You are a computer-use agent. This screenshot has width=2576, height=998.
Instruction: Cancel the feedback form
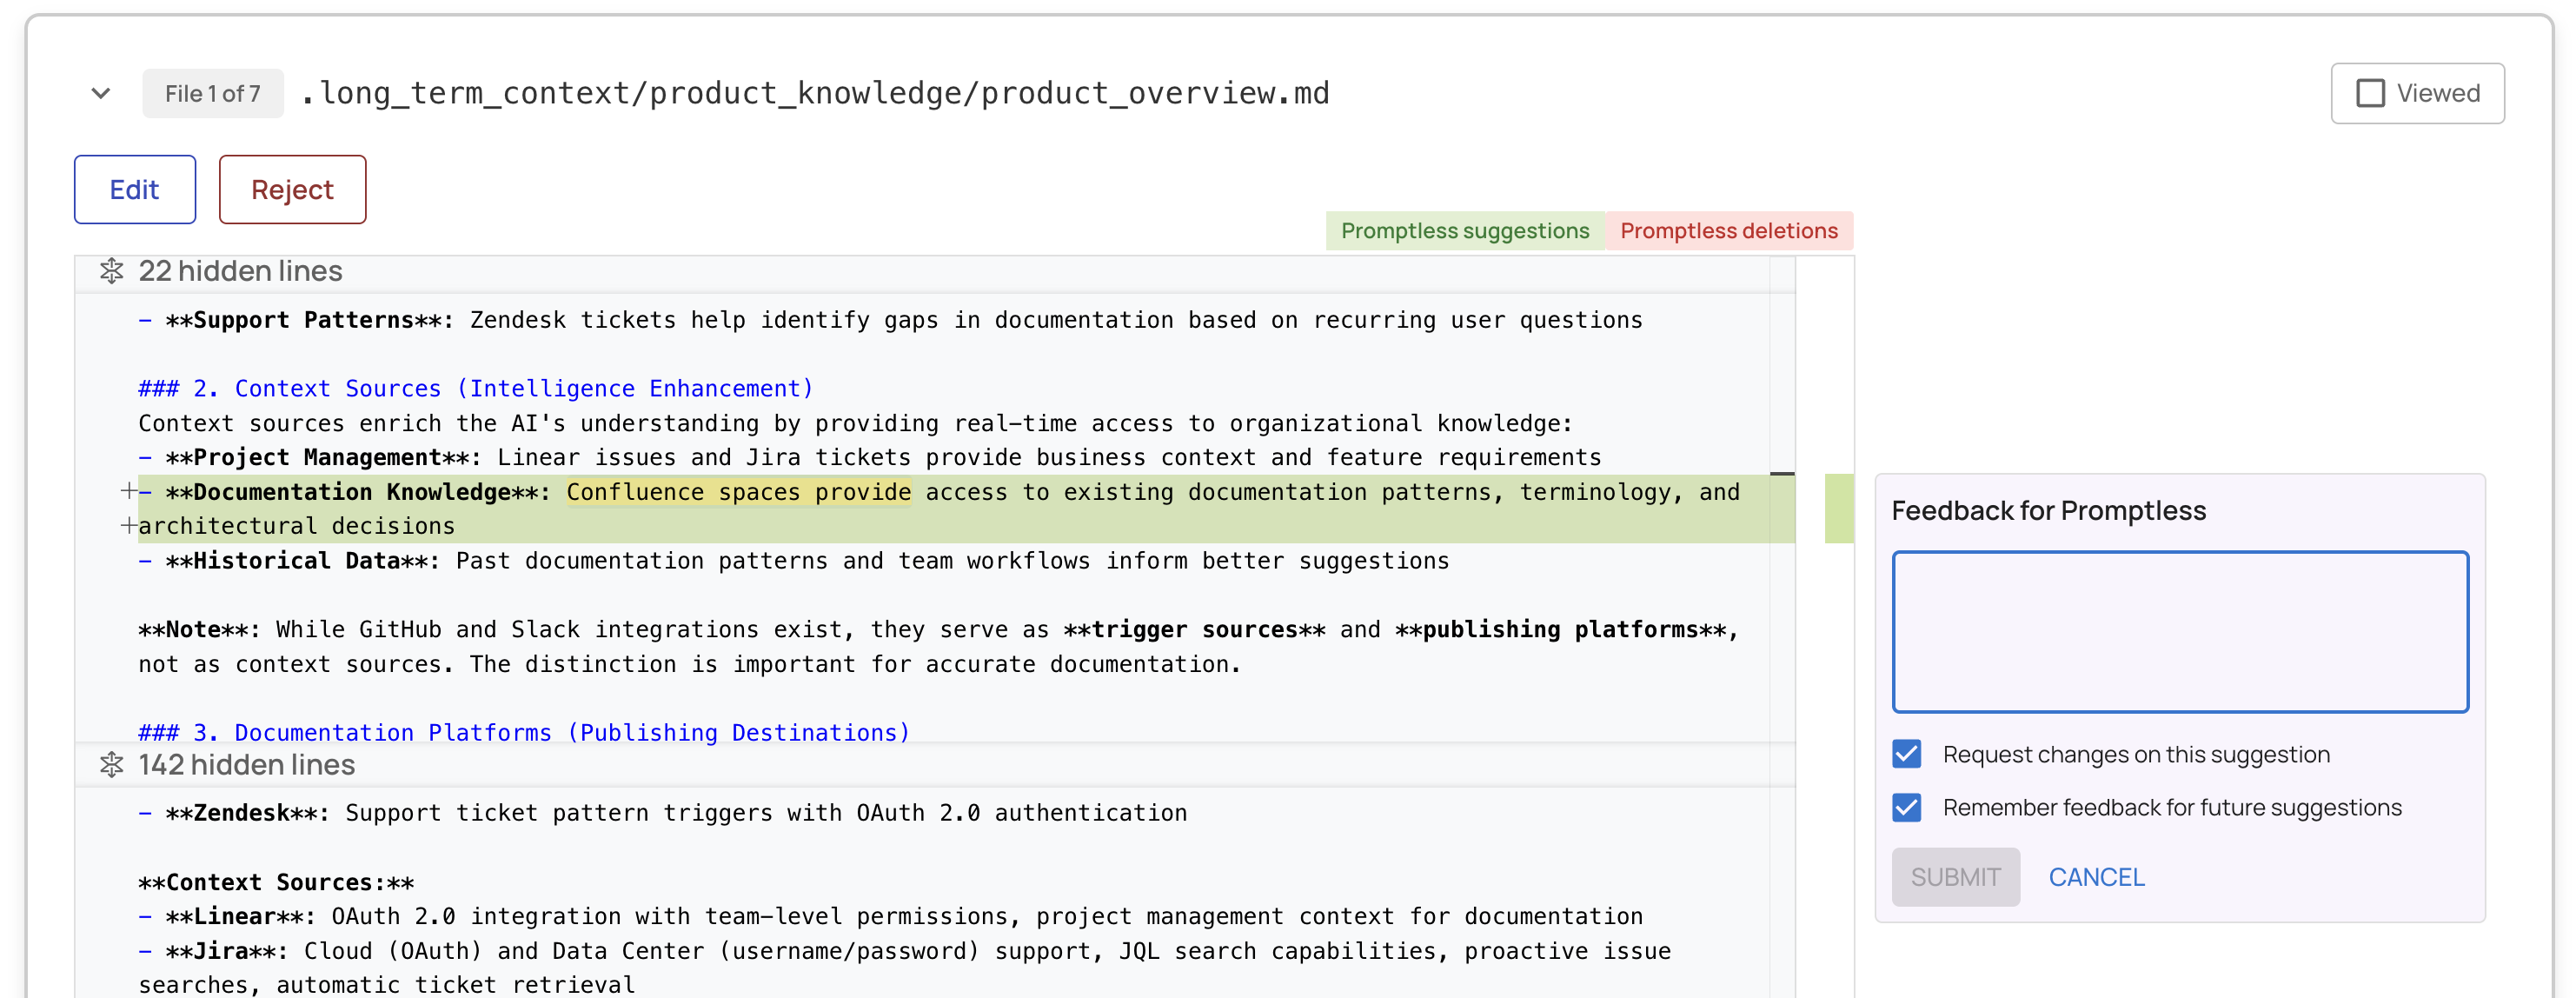pyautogui.click(x=2096, y=877)
